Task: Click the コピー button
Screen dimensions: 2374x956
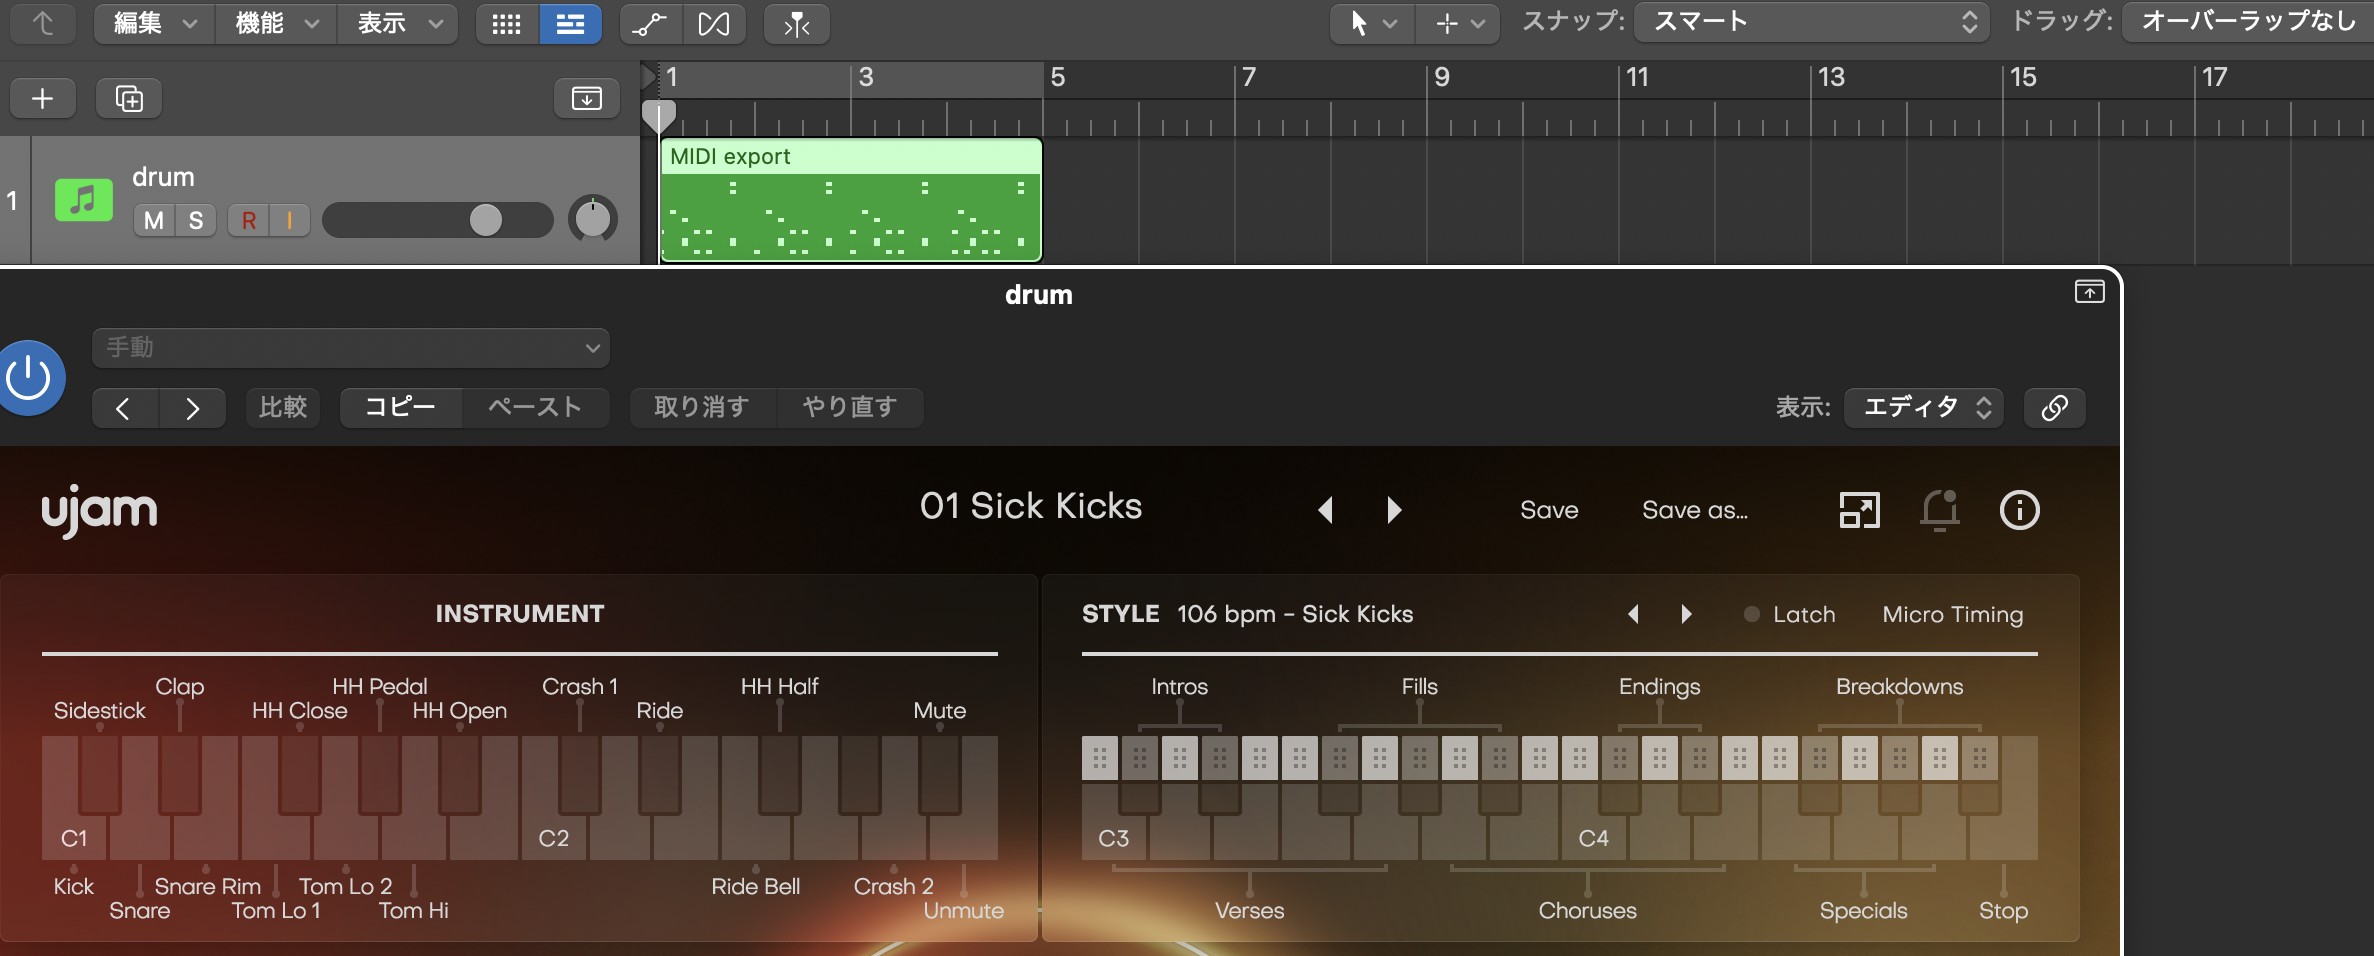Action: pos(400,408)
